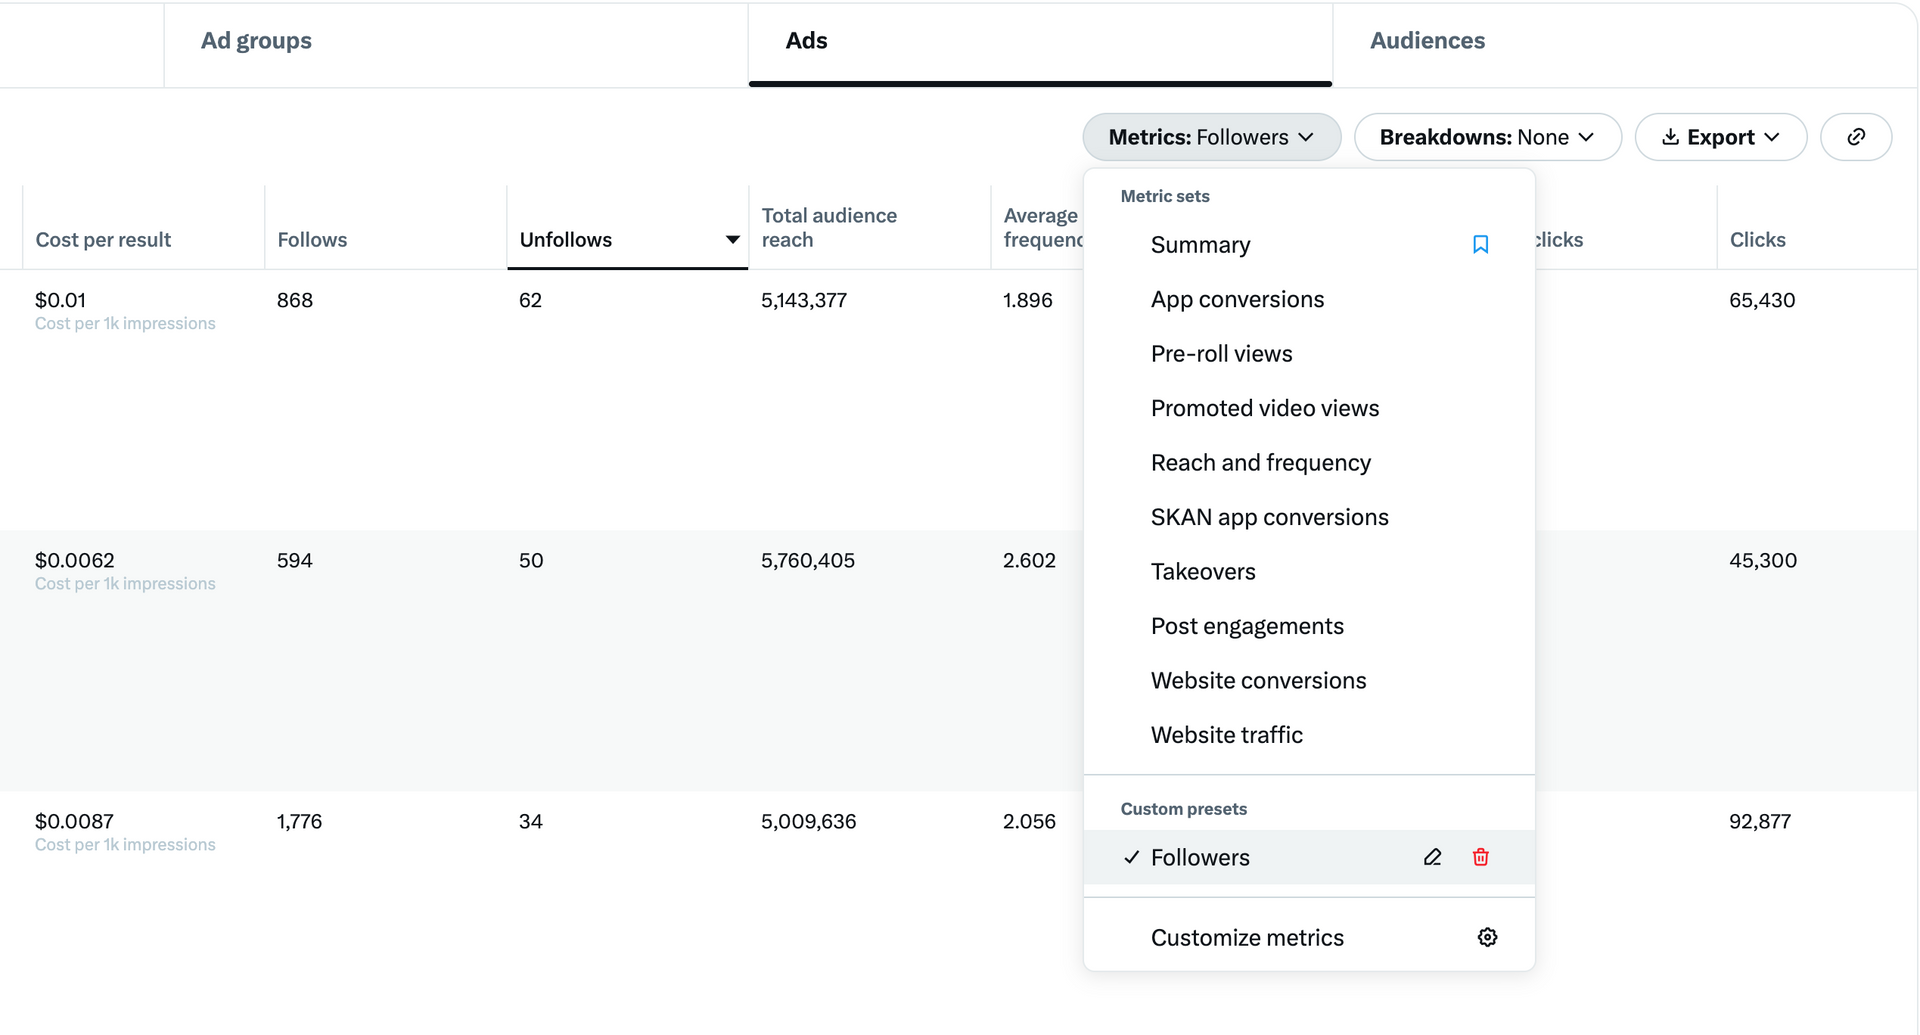Click the download icon in Export button
The image size is (1920, 1035).
coord(1672,137)
